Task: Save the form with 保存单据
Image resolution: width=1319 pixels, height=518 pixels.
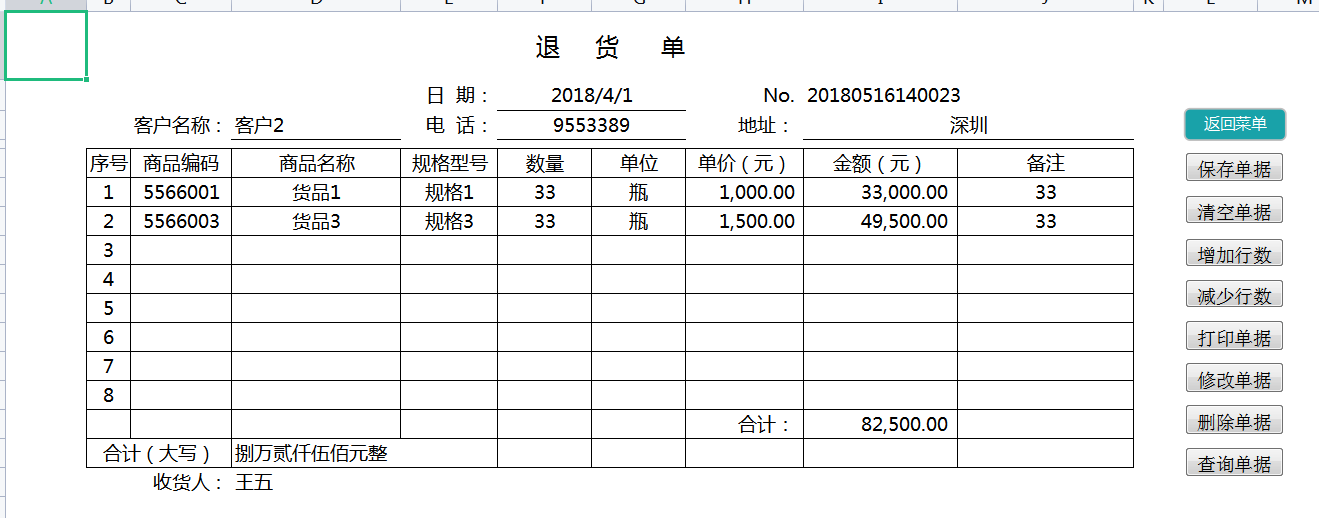Action: click(1234, 169)
